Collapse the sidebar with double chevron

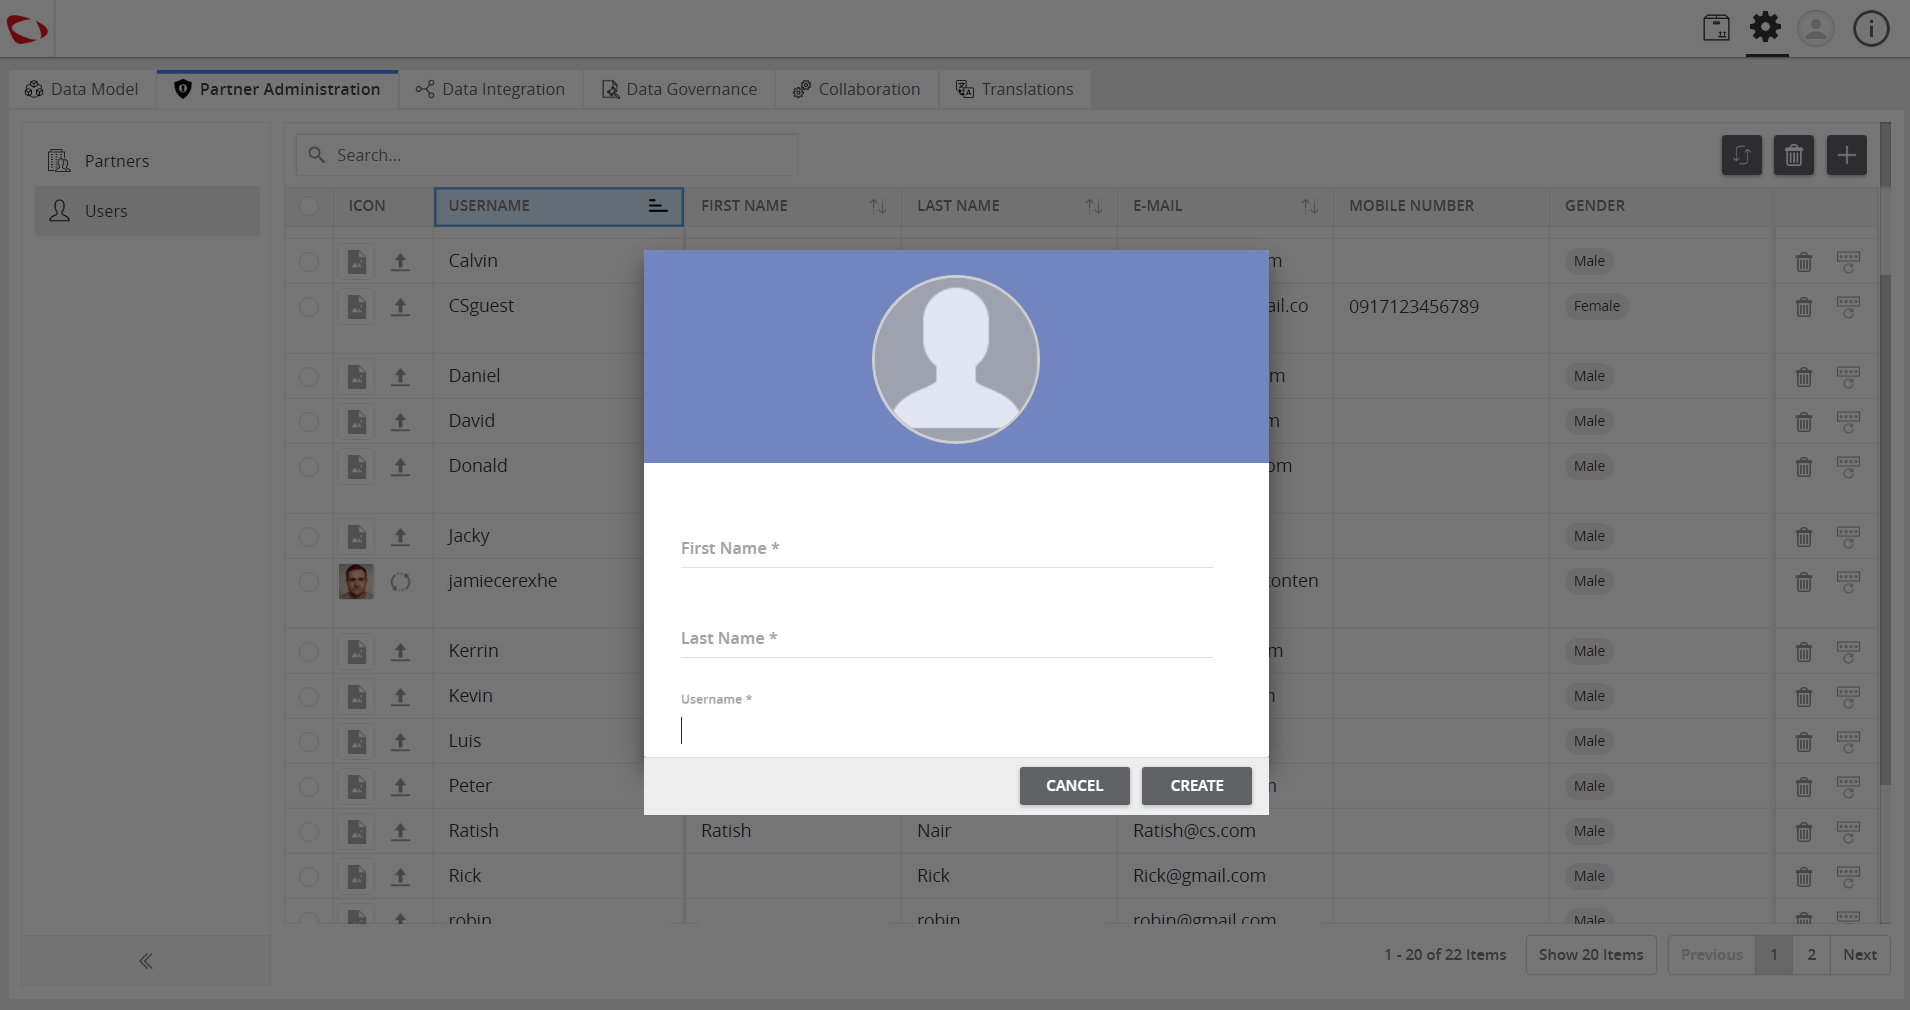[146, 961]
